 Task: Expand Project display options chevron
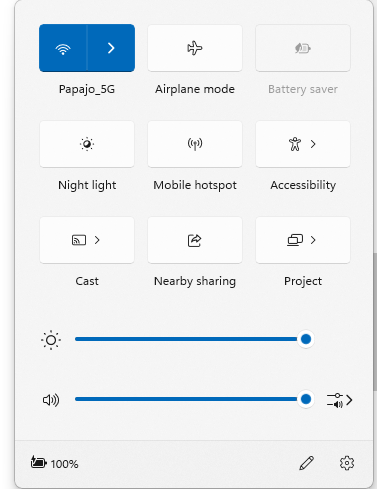pos(313,240)
